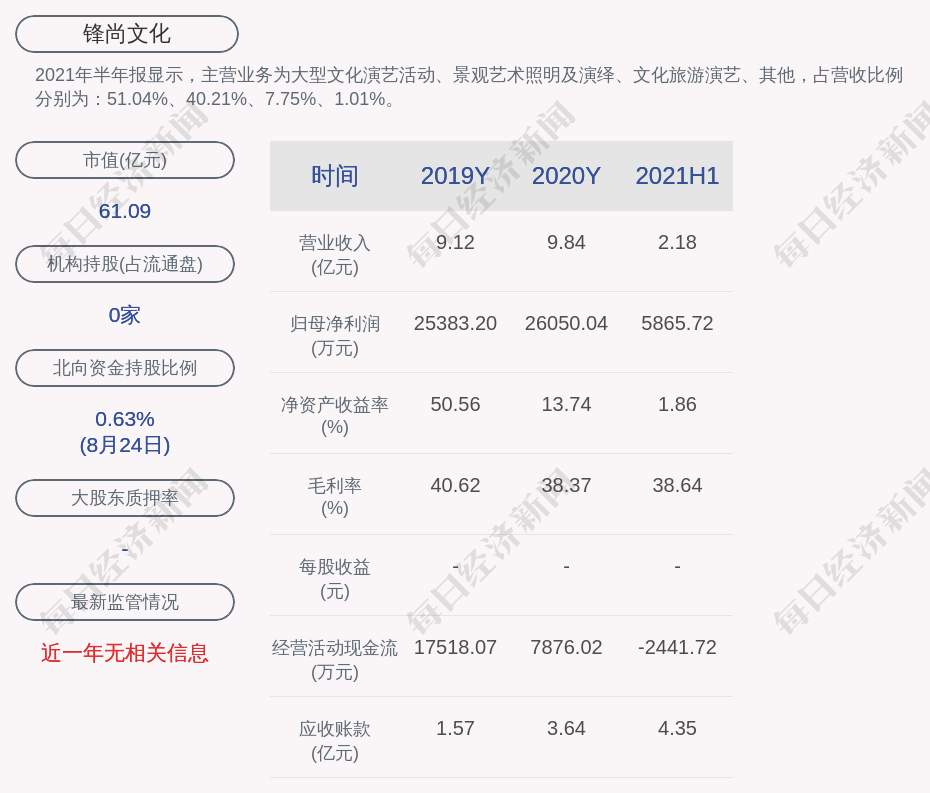Click the 7876.02 cash flow value
The height and width of the screenshot is (793, 930).
pos(566,647)
